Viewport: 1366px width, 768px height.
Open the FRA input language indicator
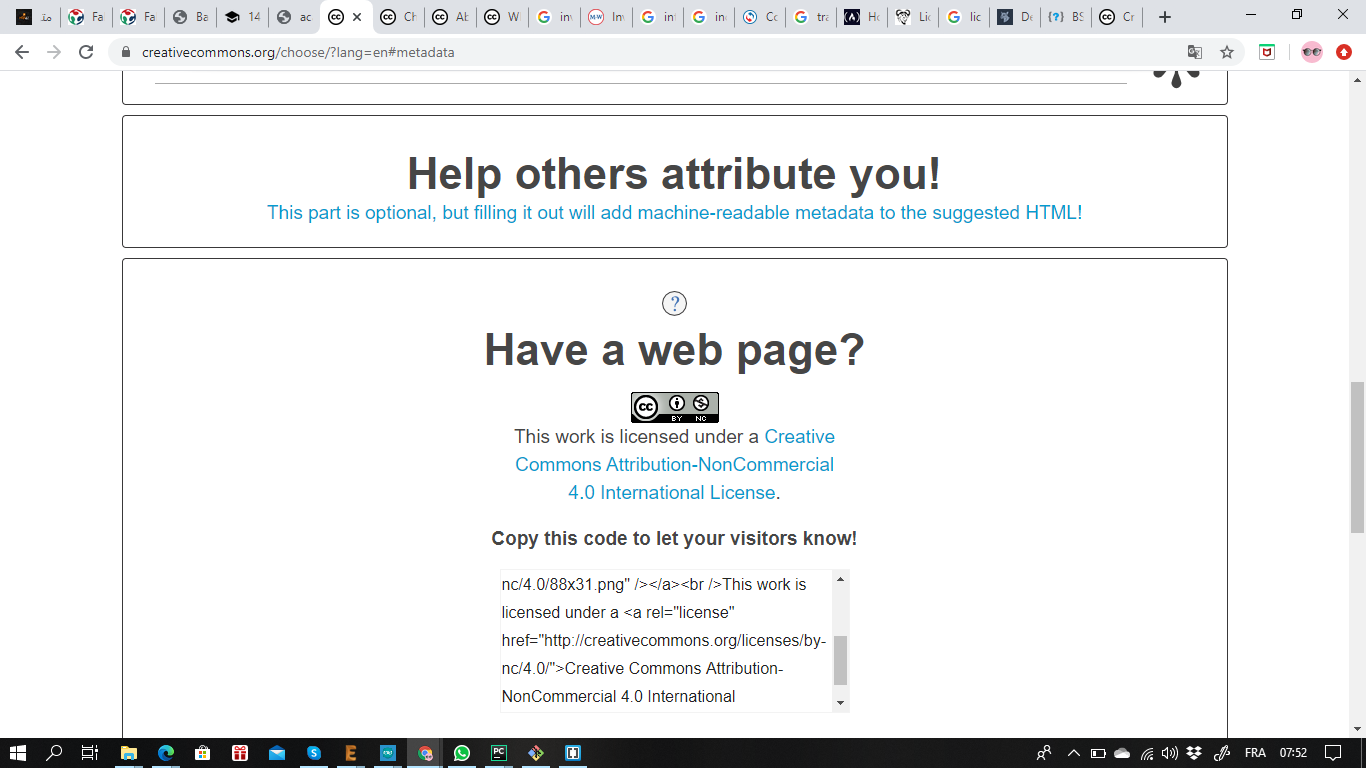pyautogui.click(x=1255, y=753)
